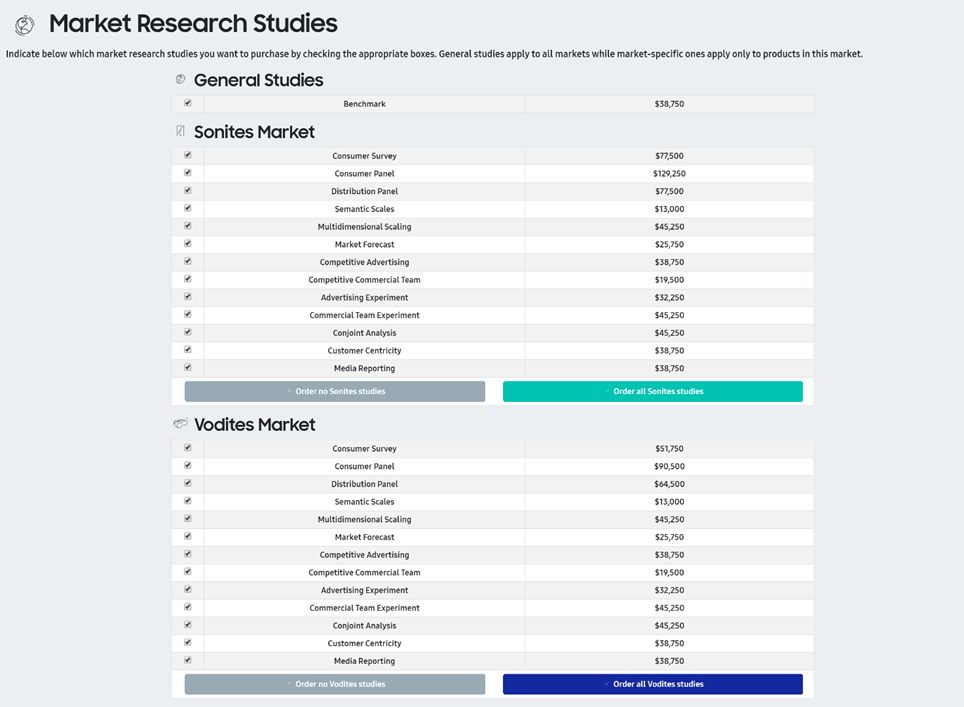Uncheck Vodites Media Reporting checkbox

(x=188, y=660)
